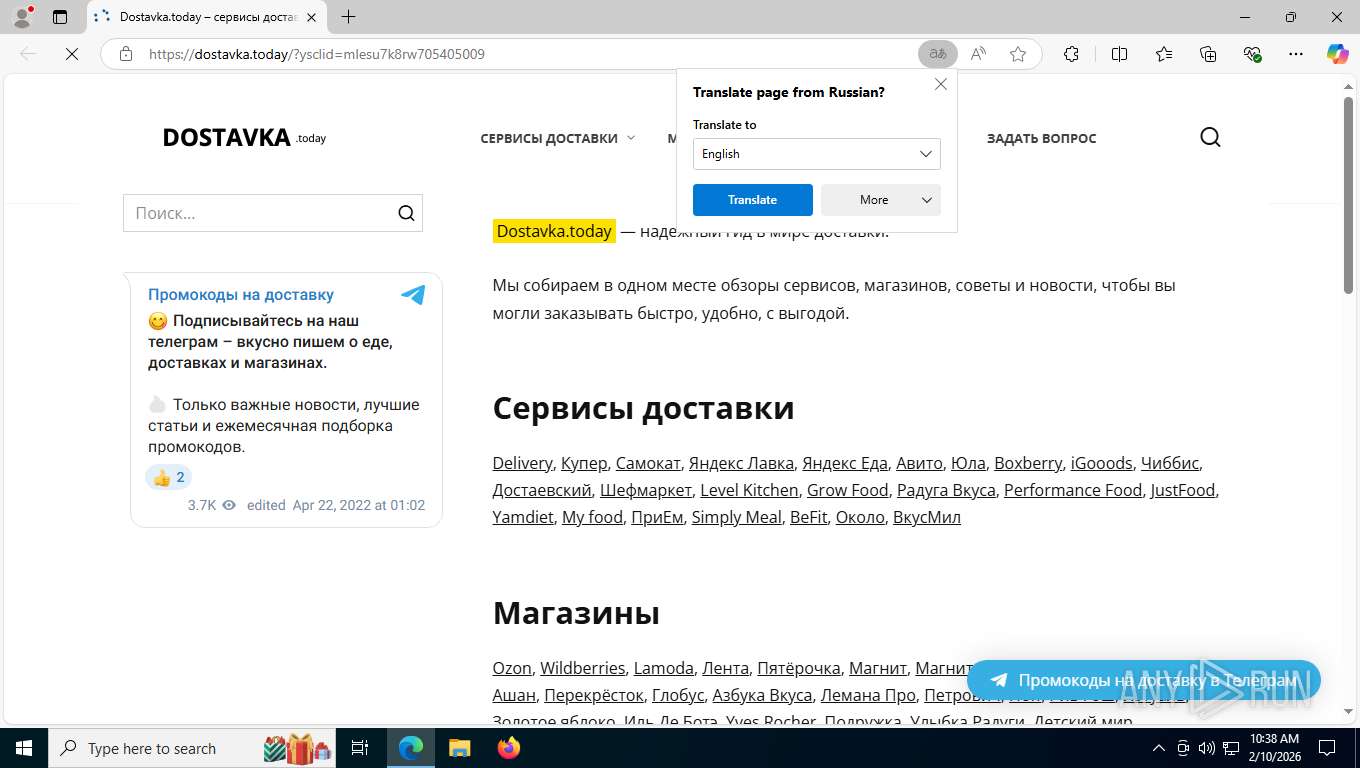Open the Авито link
Image resolution: width=1360 pixels, height=768 pixels.
(919, 463)
